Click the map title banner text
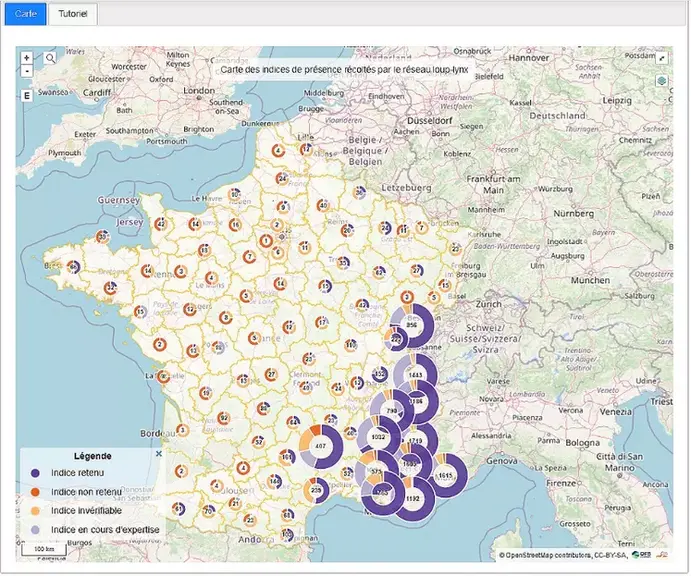The image size is (691, 576). (344, 70)
